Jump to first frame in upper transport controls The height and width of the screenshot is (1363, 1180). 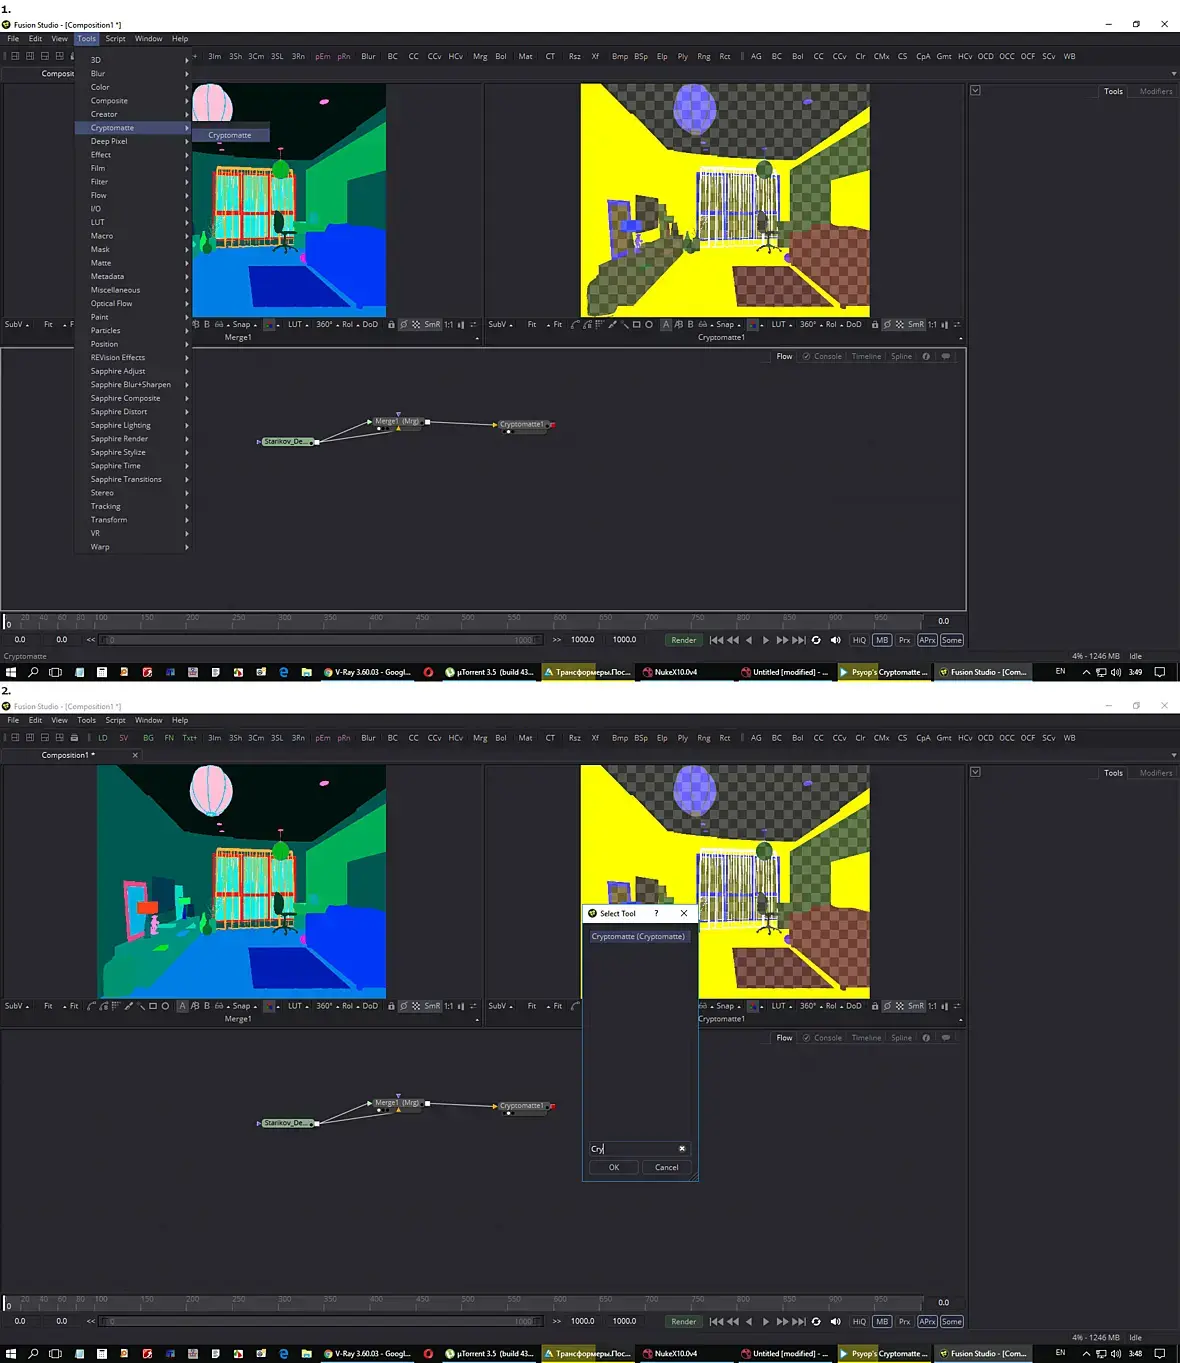click(716, 640)
